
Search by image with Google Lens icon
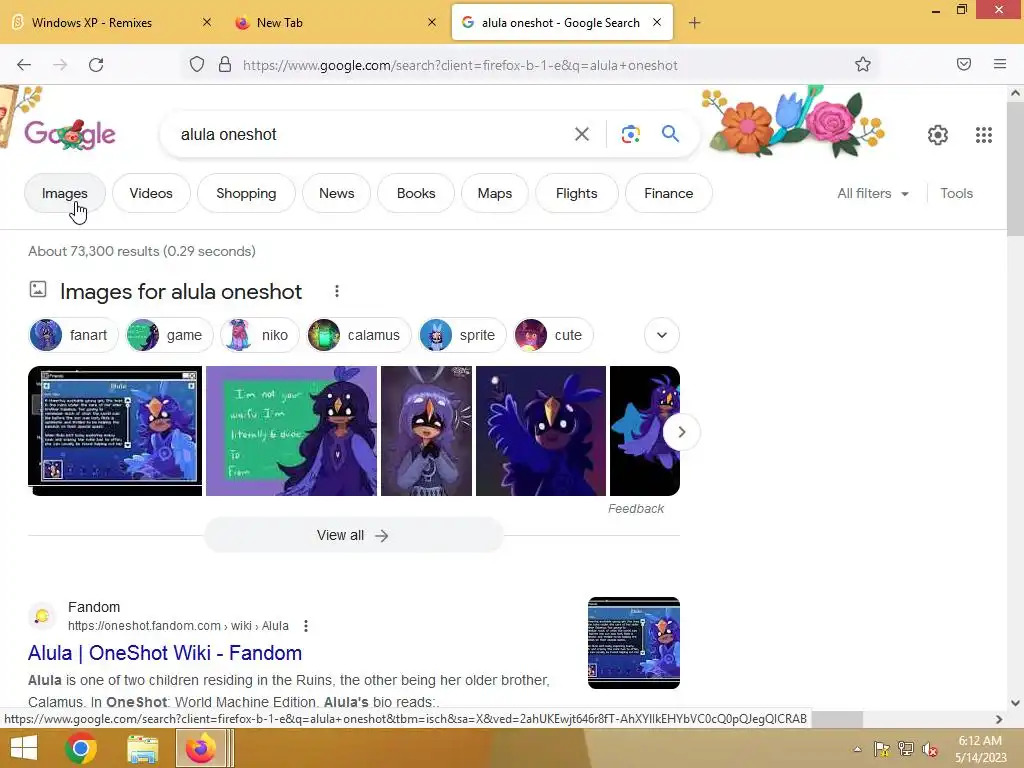(630, 134)
